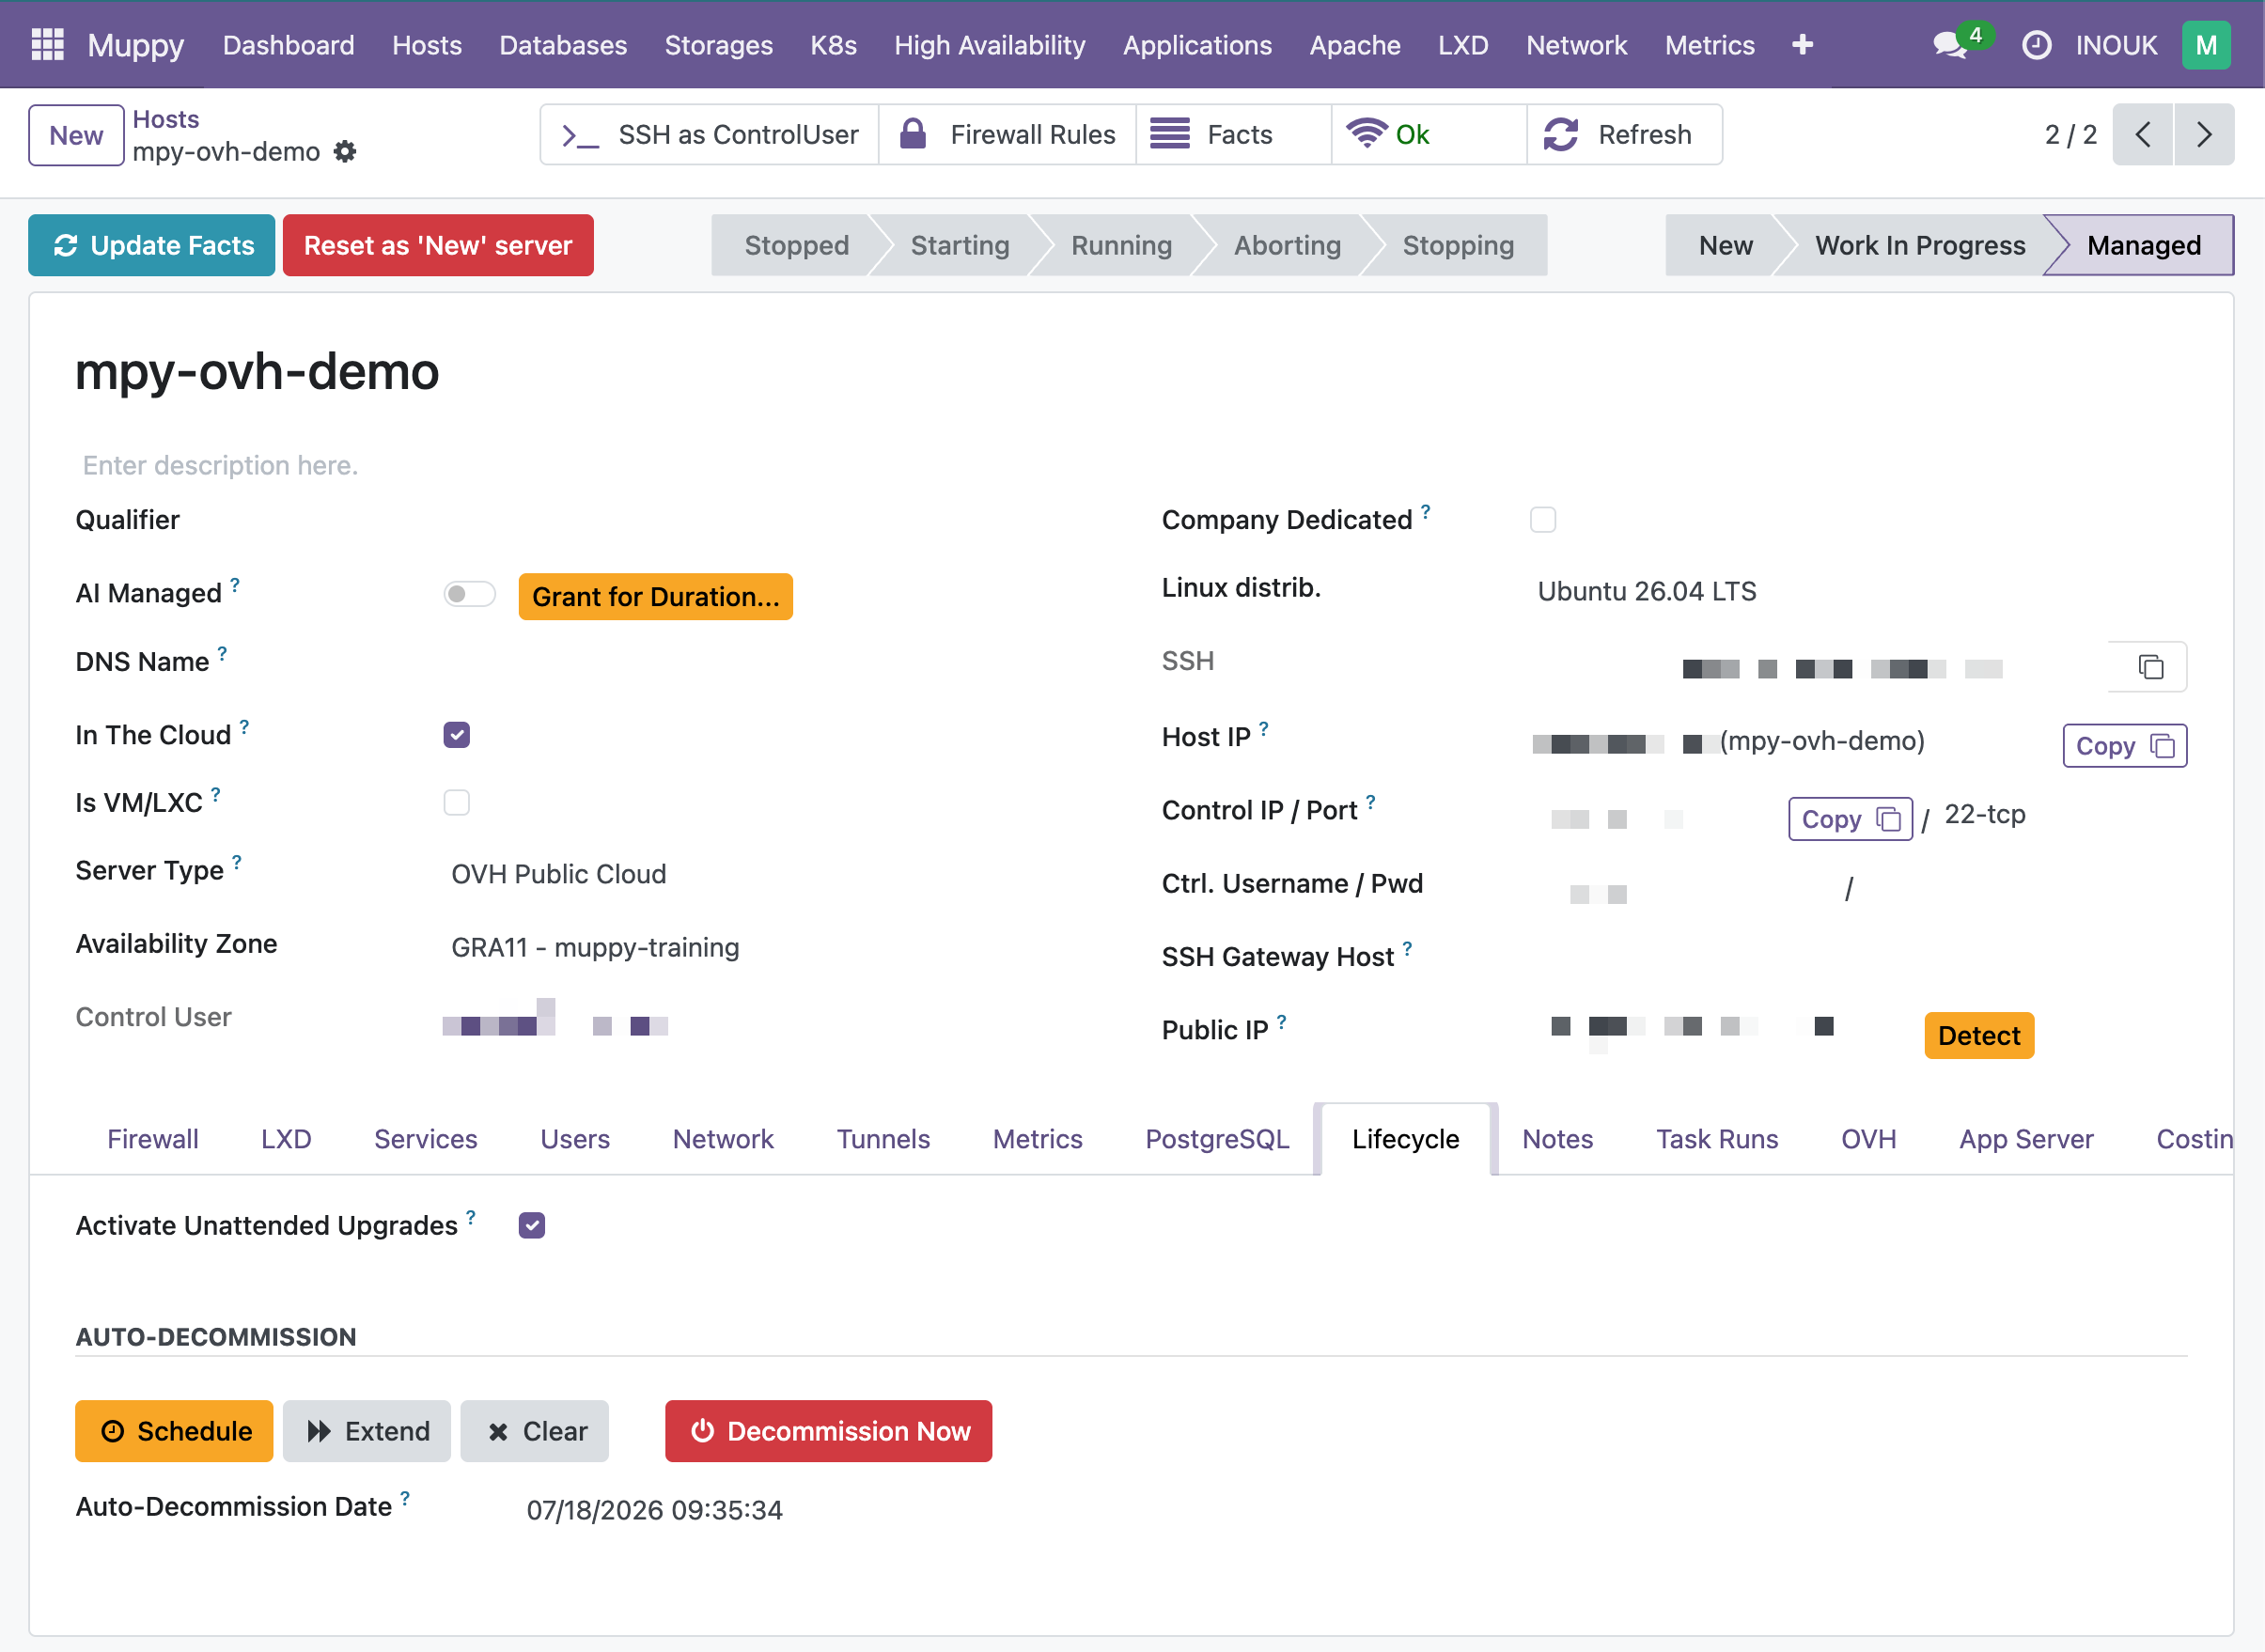Open the High Availability menu
The image size is (2265, 1652).
pyautogui.click(x=990, y=45)
